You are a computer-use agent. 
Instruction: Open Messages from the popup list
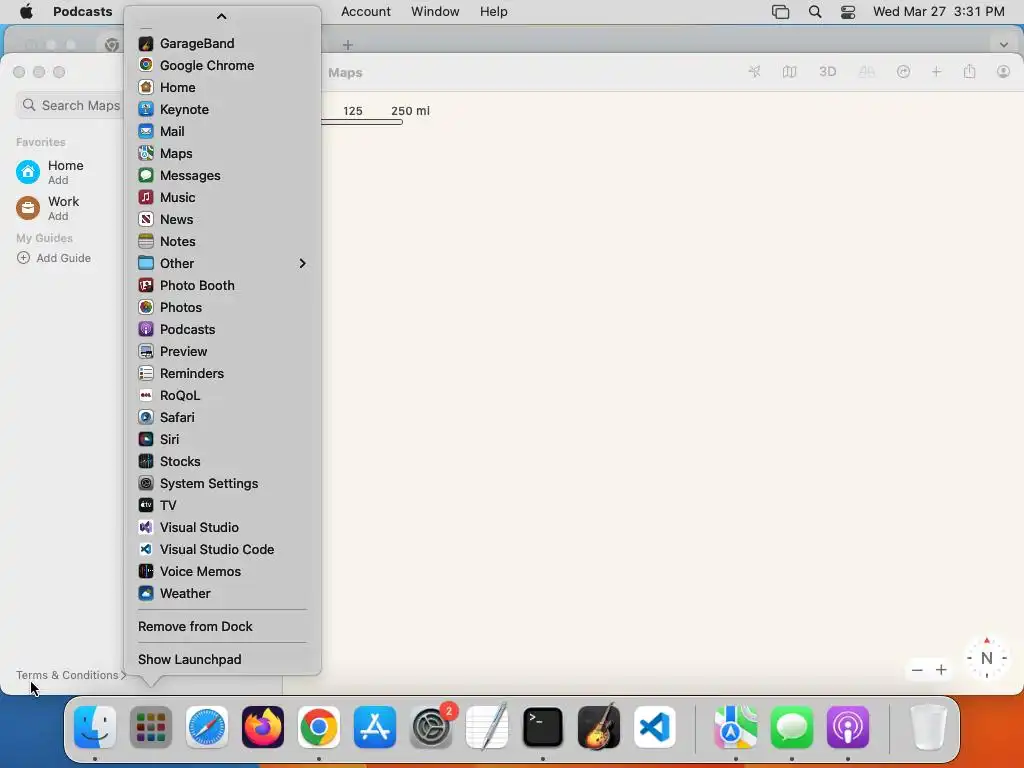[222, 175]
